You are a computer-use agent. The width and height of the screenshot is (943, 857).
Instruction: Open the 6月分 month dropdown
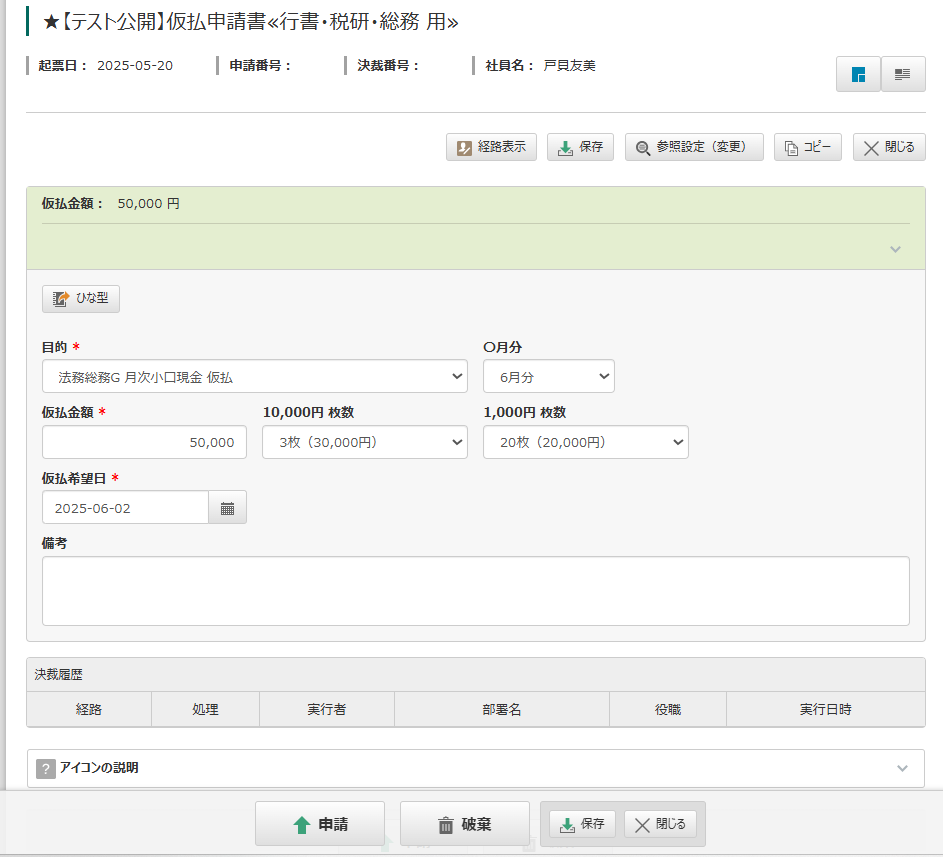click(x=548, y=377)
